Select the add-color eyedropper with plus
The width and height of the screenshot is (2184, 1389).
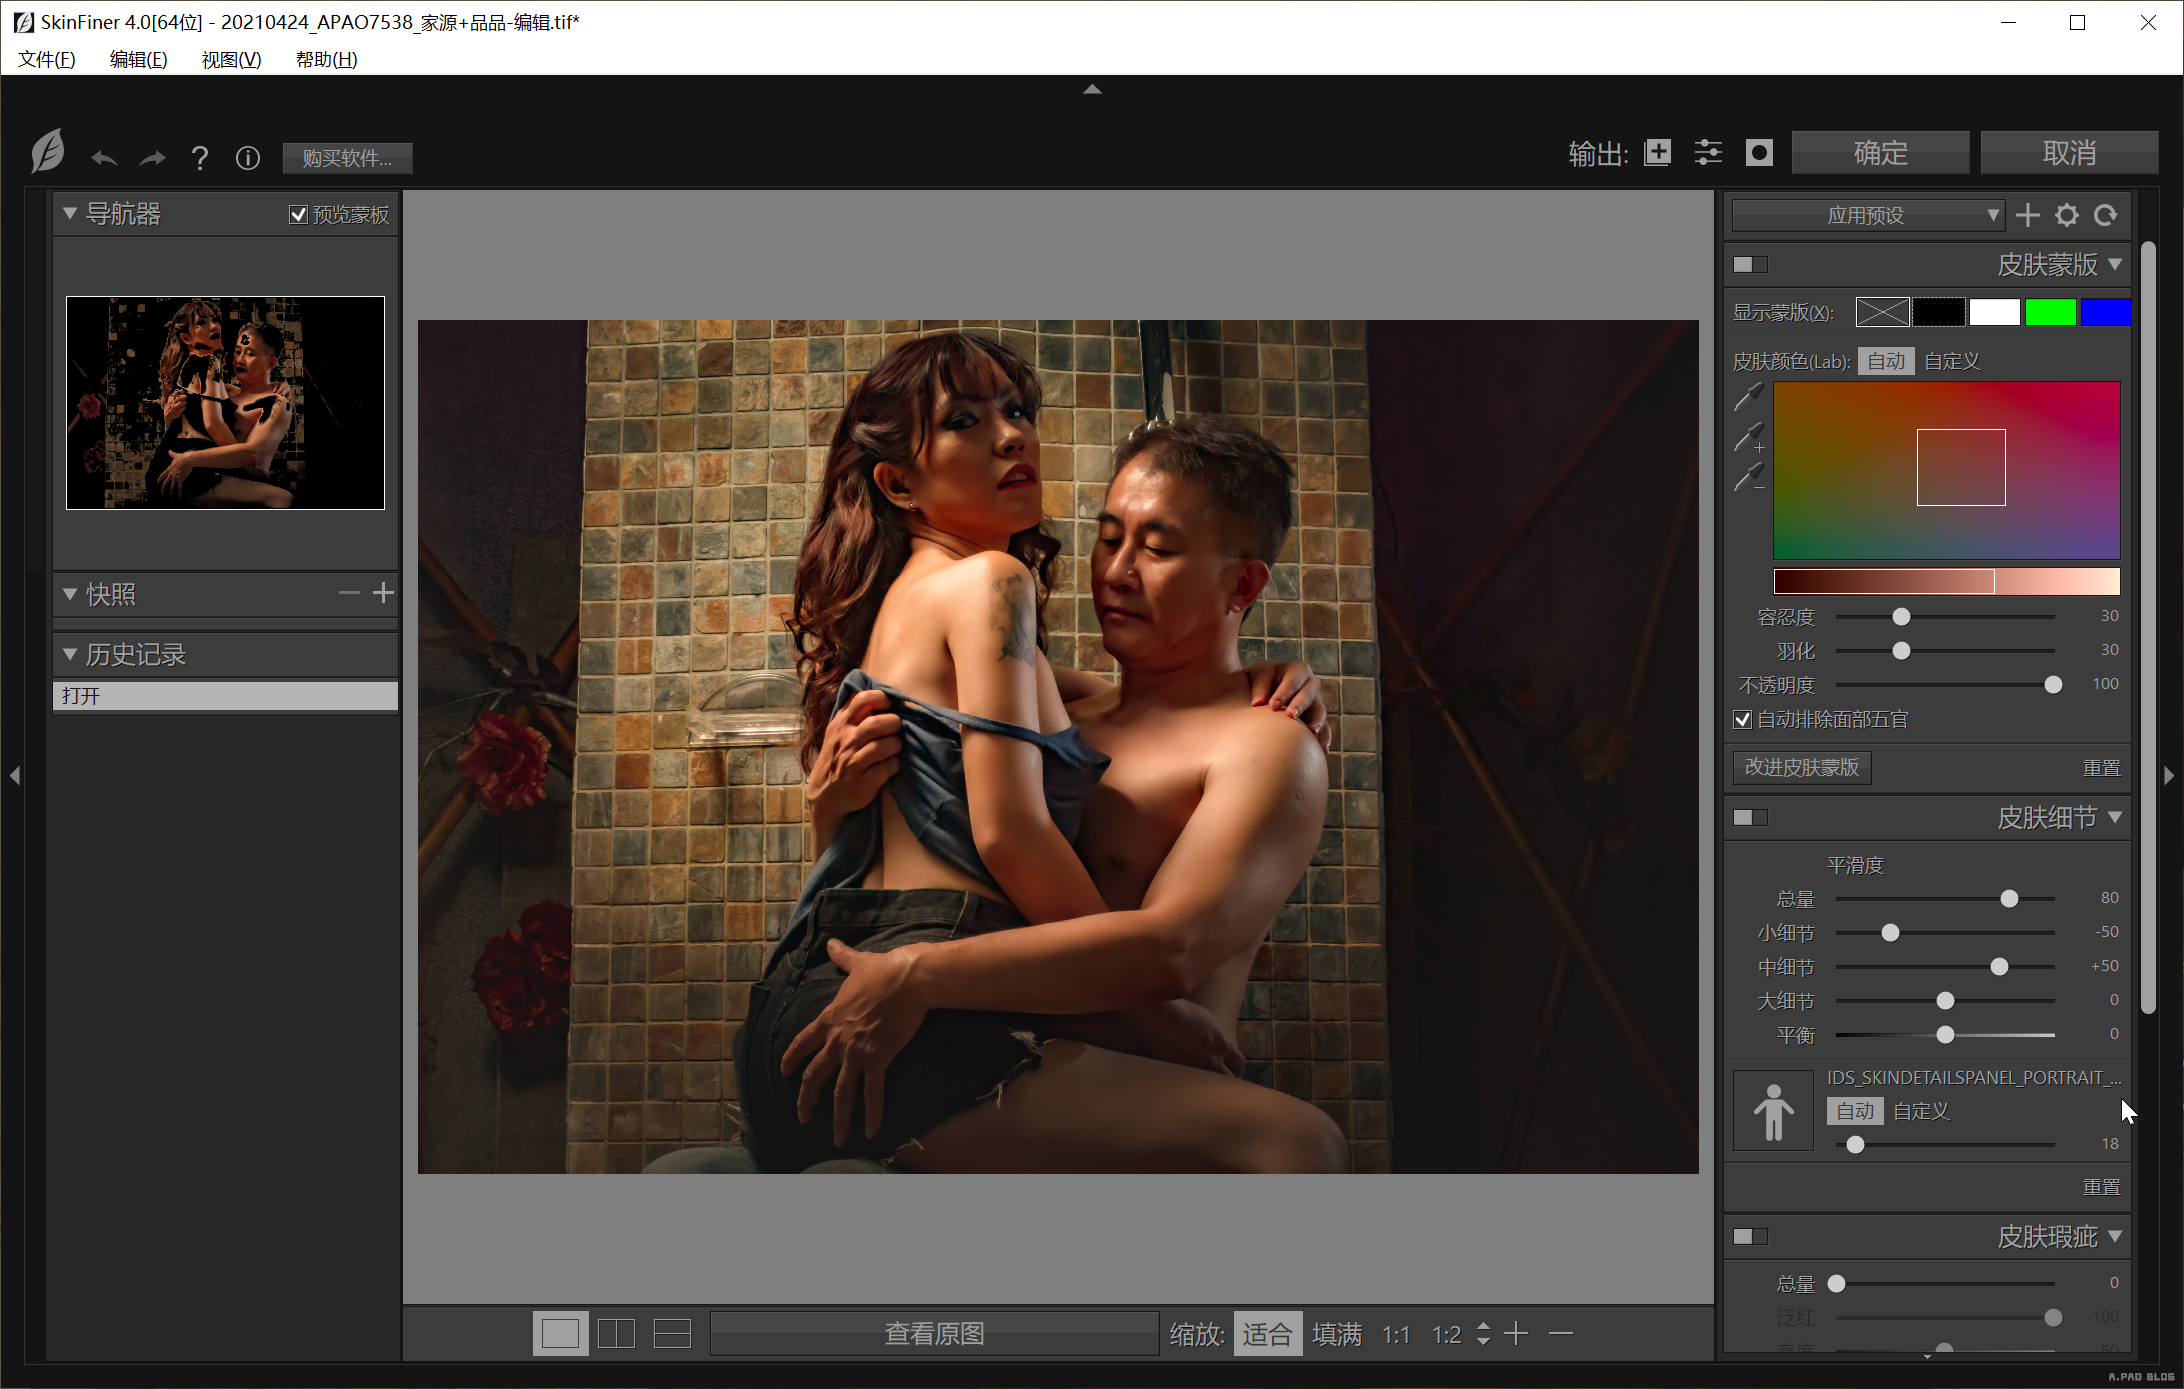coord(1749,437)
